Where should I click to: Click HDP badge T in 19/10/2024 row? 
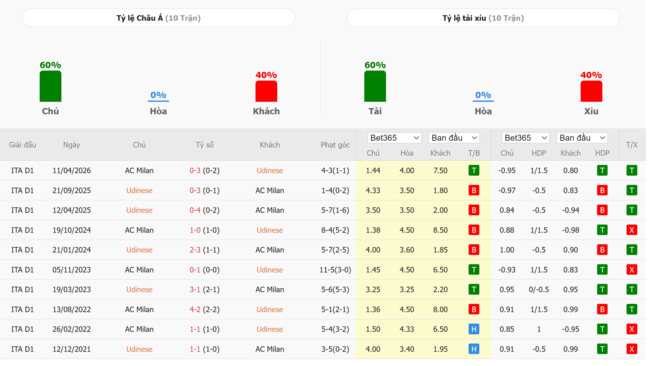pyautogui.click(x=602, y=230)
